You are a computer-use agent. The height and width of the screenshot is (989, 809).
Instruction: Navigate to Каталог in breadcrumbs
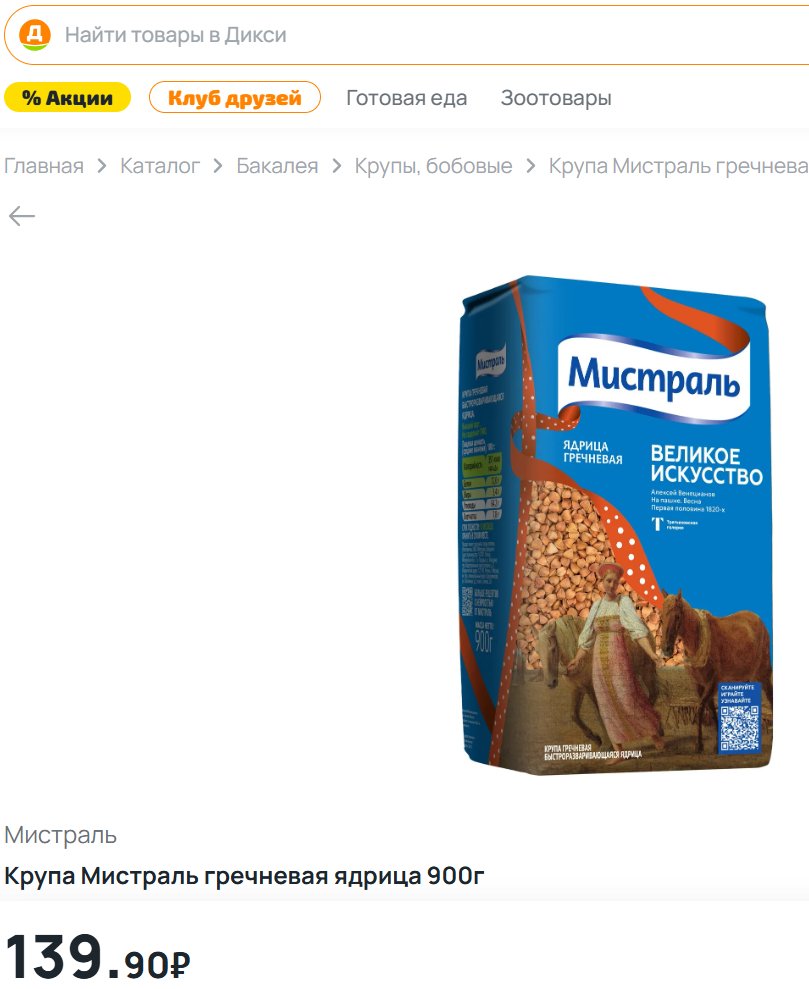pos(160,166)
